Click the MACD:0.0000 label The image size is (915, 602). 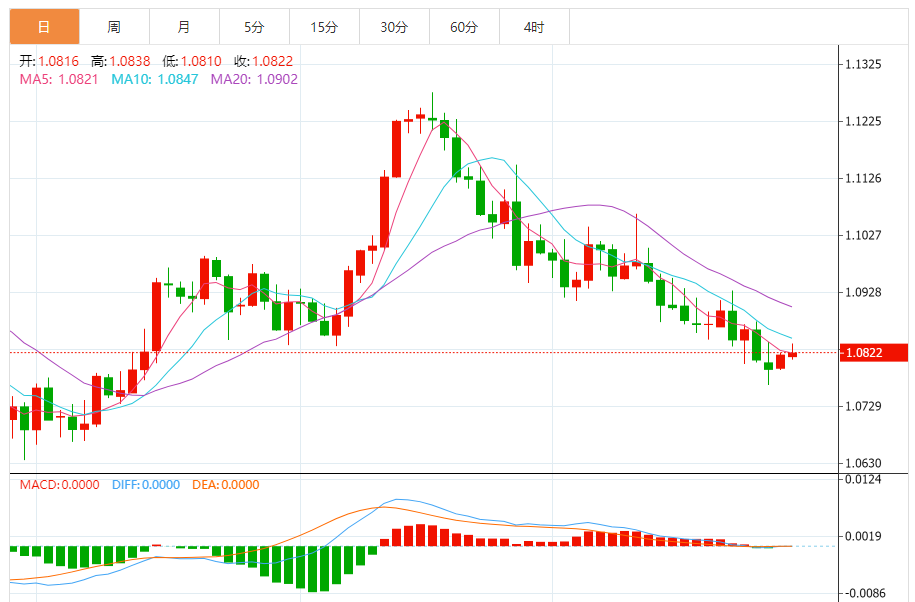tap(60, 485)
